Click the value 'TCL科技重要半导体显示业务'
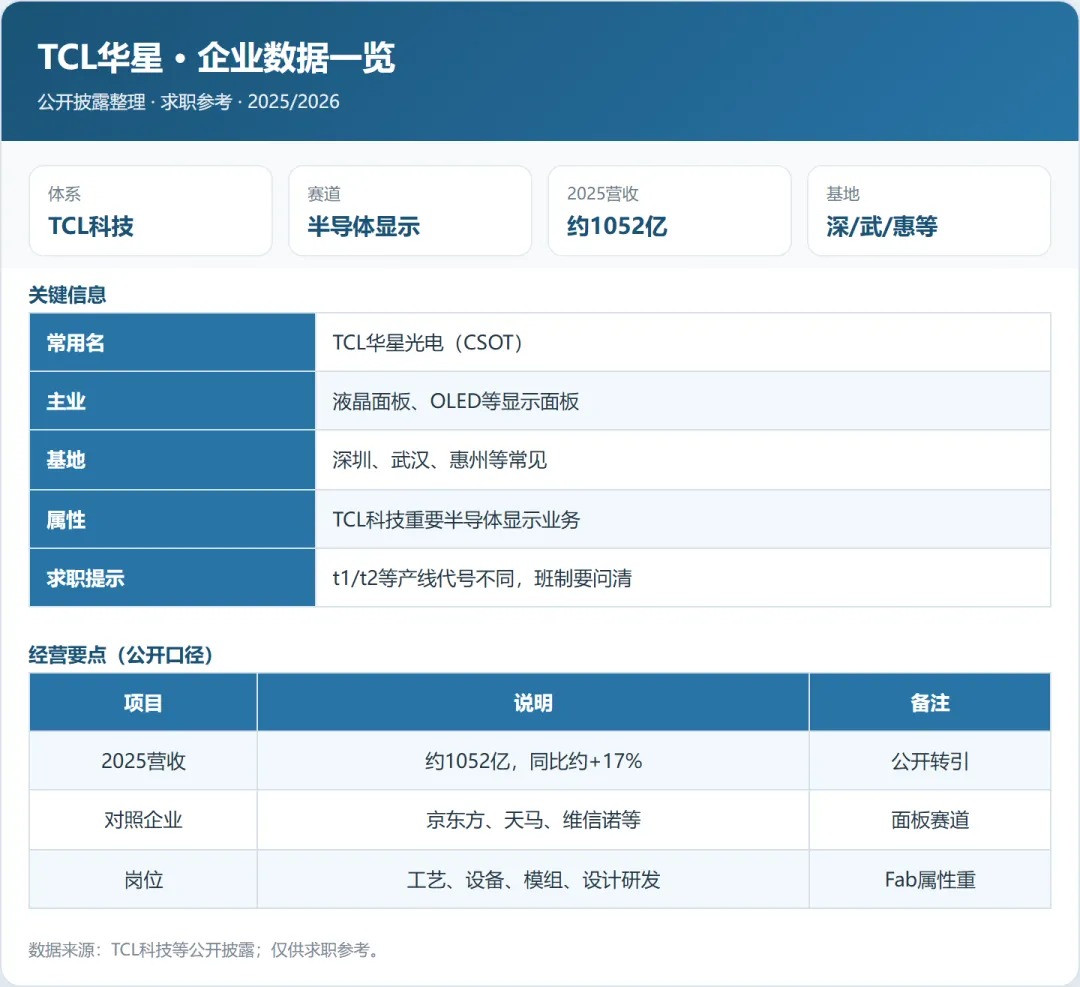The height and width of the screenshot is (987, 1080). pyautogui.click(x=456, y=519)
